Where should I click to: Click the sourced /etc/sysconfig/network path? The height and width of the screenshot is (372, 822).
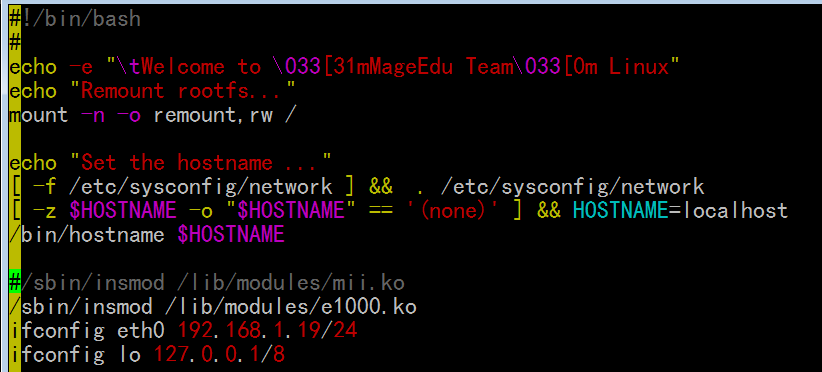tap(572, 187)
